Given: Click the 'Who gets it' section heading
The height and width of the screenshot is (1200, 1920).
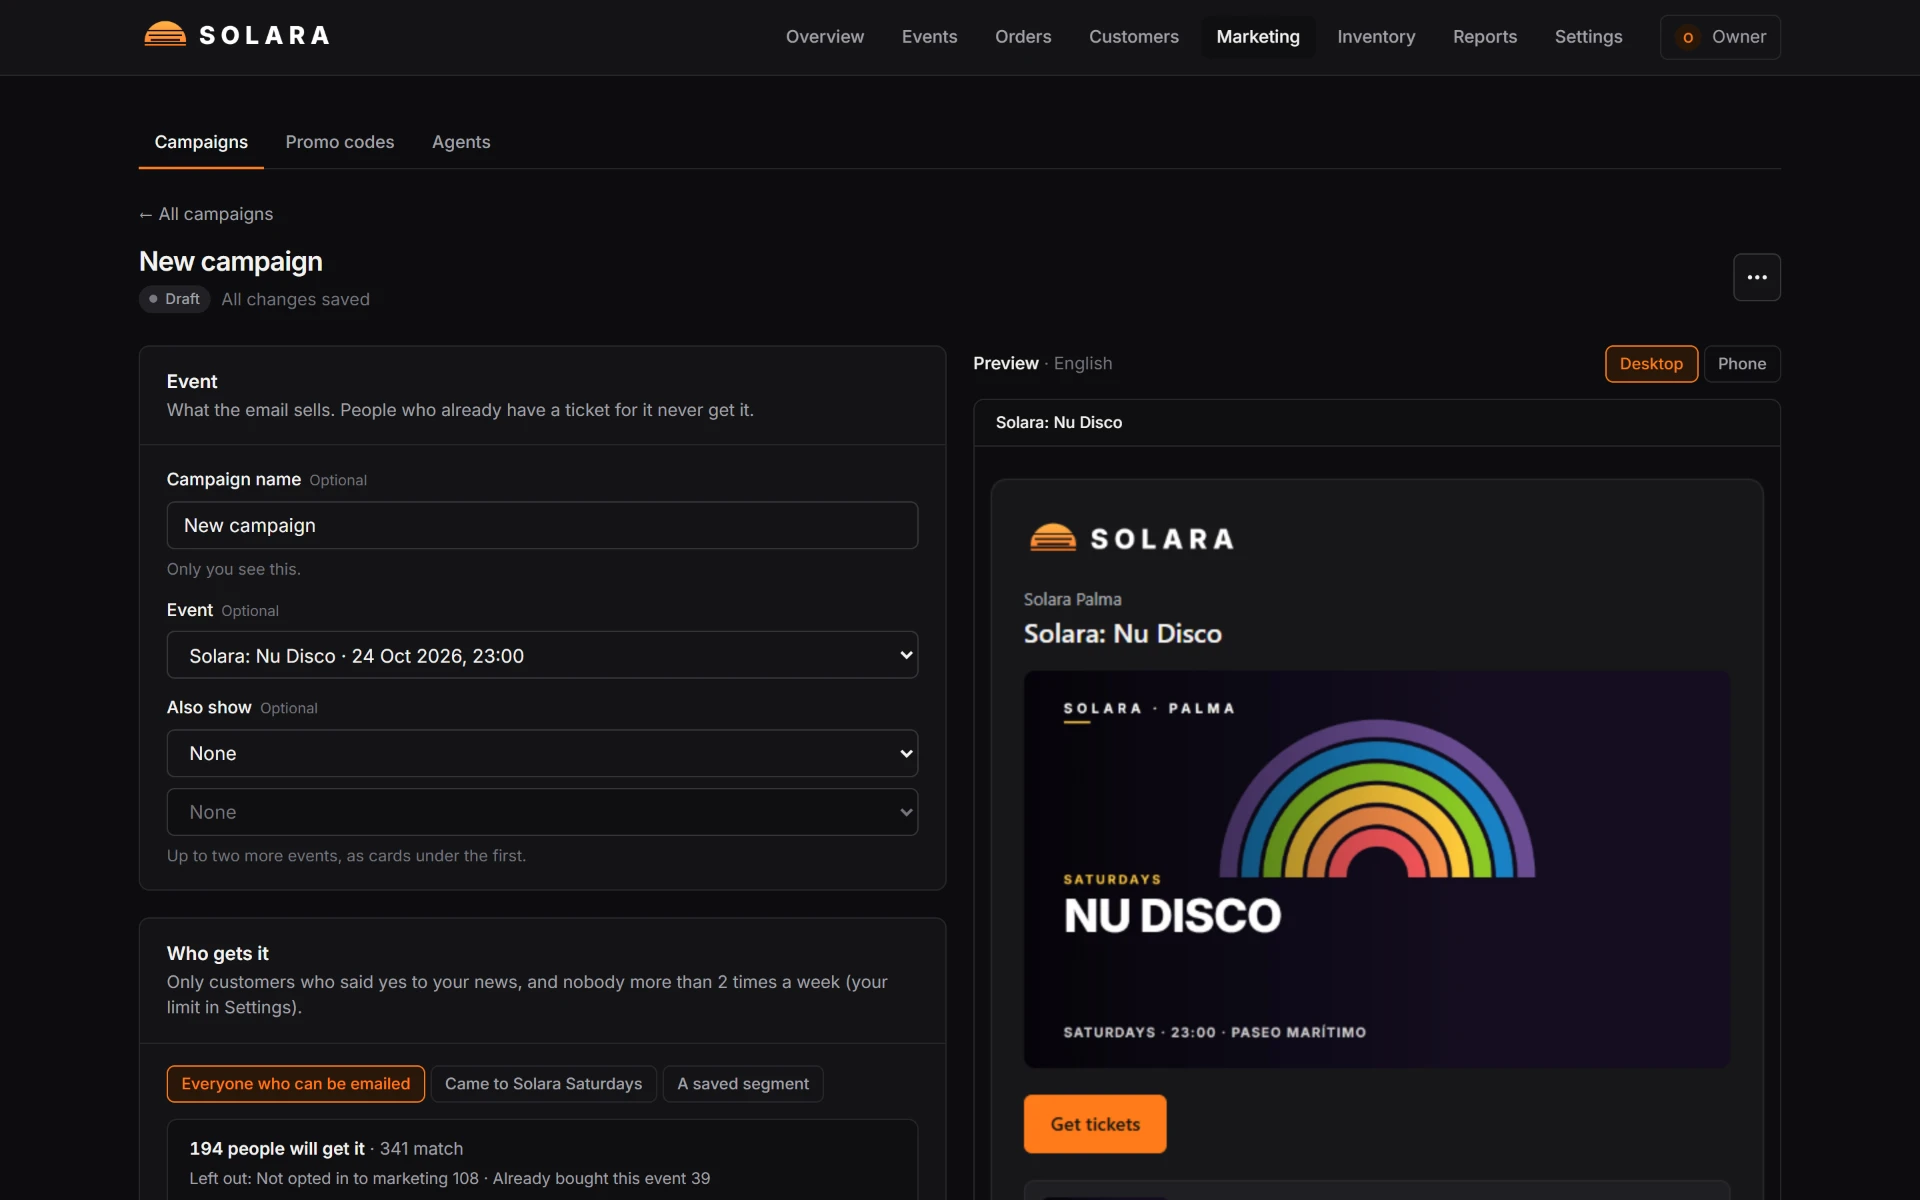Looking at the screenshot, I should pos(217,954).
